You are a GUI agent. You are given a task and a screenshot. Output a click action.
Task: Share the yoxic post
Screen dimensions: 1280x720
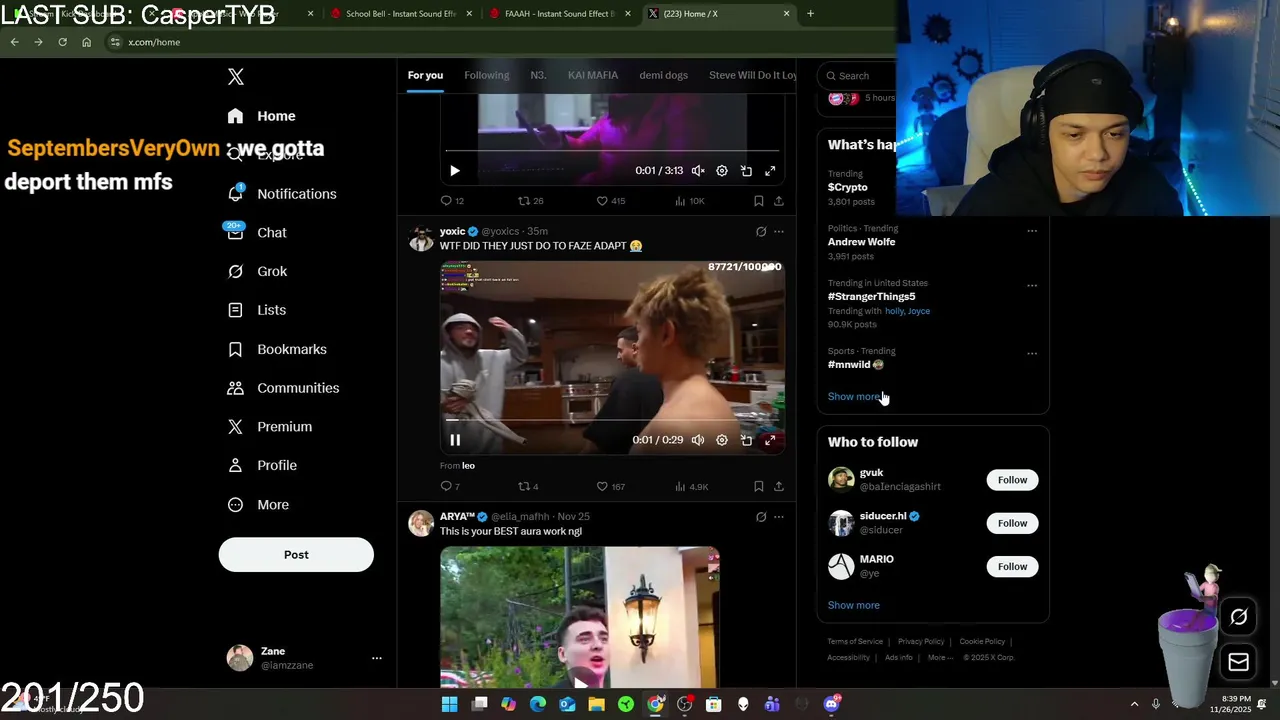779,487
